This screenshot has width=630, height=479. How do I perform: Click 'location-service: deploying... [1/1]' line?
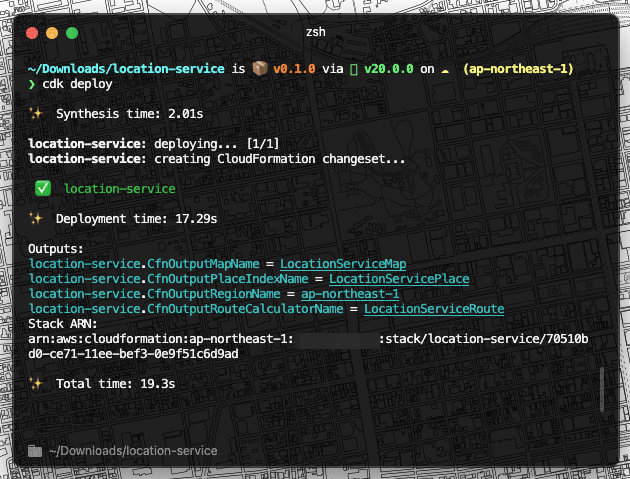pos(153,143)
